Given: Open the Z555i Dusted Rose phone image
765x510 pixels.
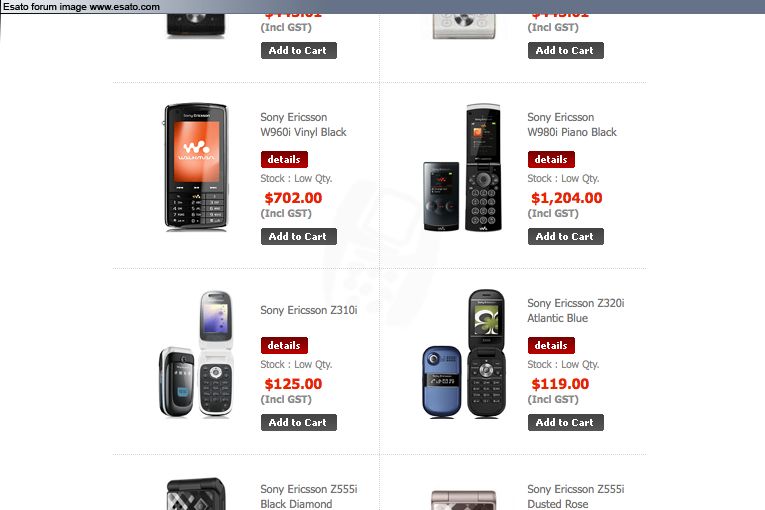Looking at the screenshot, I should tap(463, 499).
